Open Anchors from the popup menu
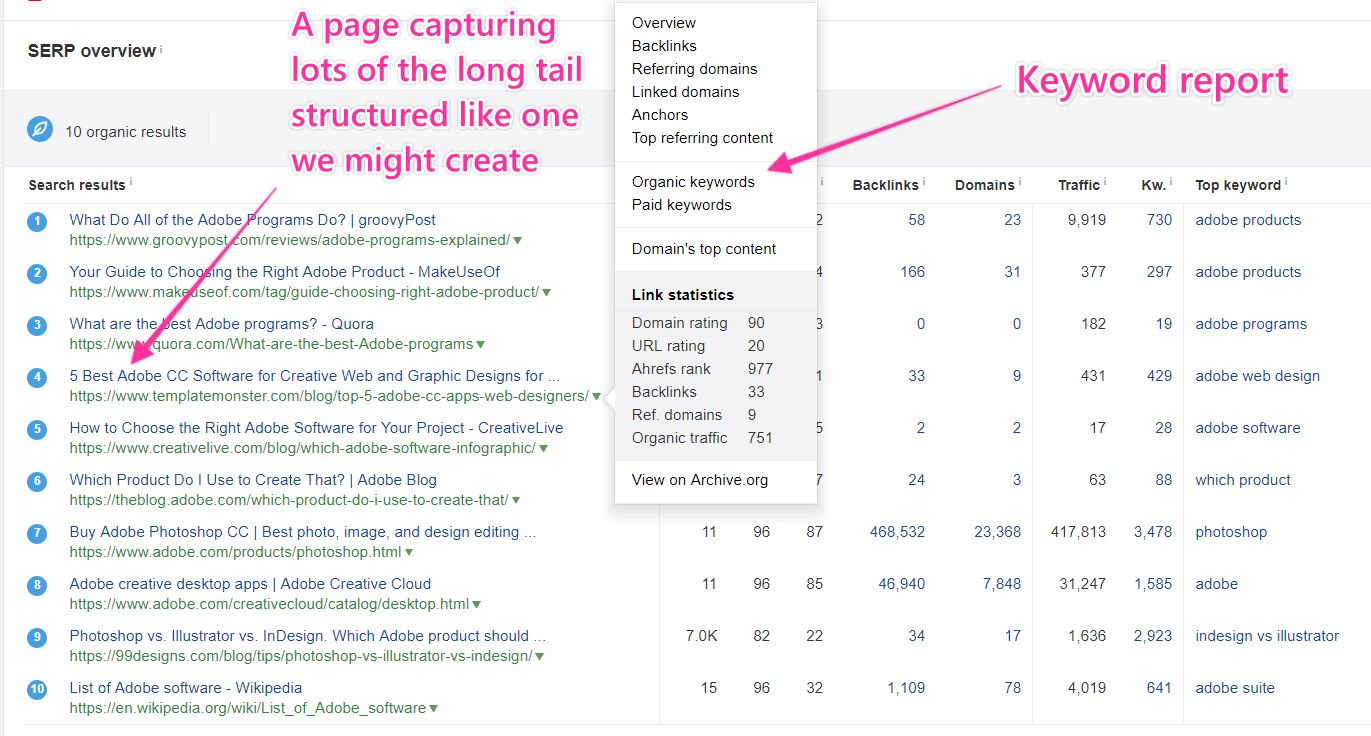1371x736 pixels. [x=660, y=115]
